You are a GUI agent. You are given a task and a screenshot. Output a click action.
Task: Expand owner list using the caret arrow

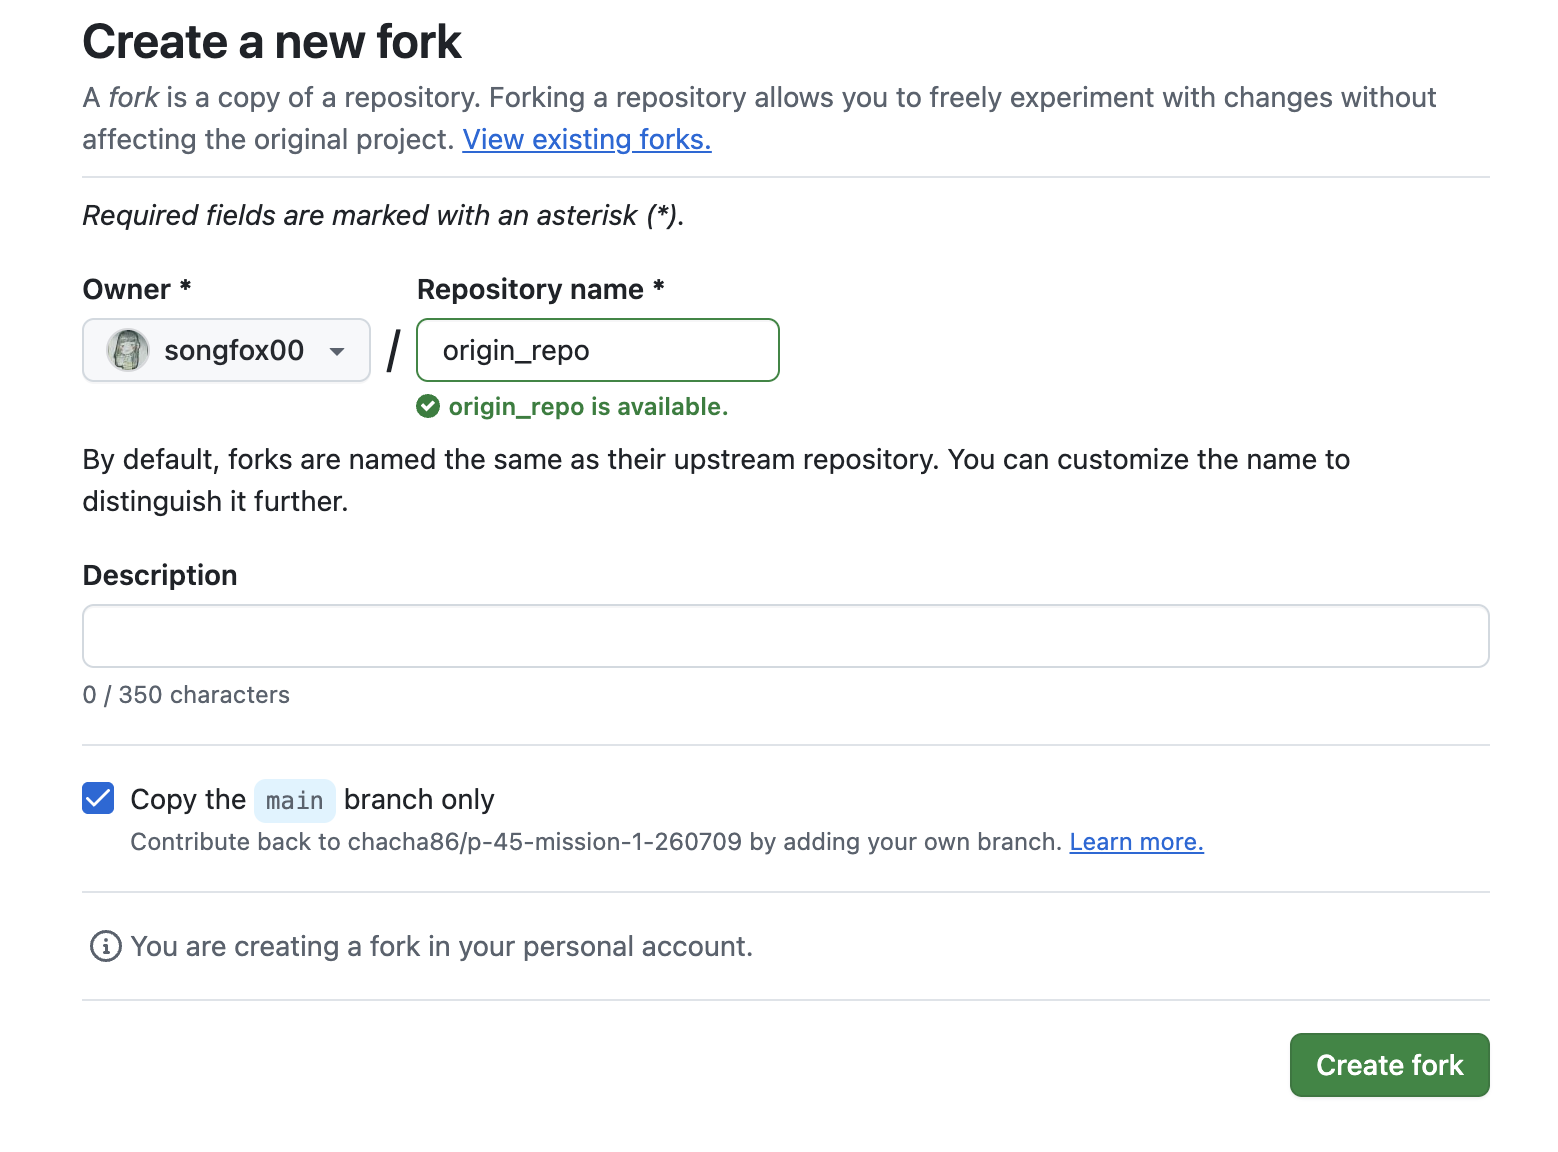click(x=337, y=351)
